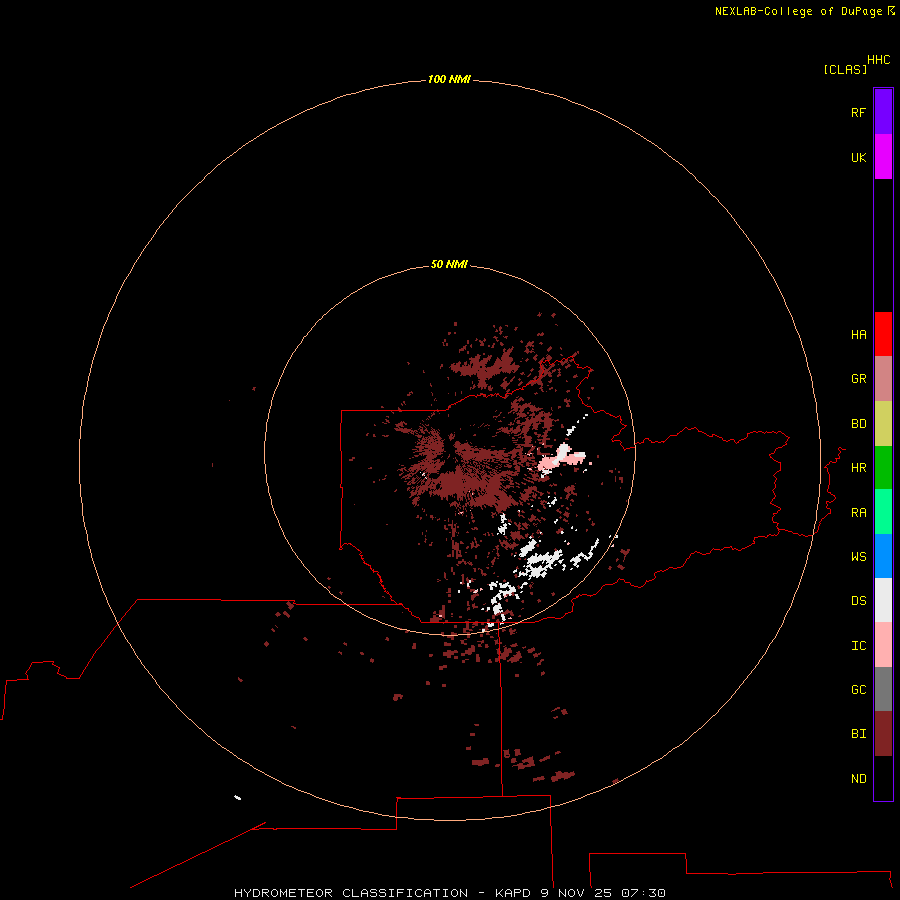Click the UK legend label
This screenshot has width=900, height=900.
click(858, 157)
